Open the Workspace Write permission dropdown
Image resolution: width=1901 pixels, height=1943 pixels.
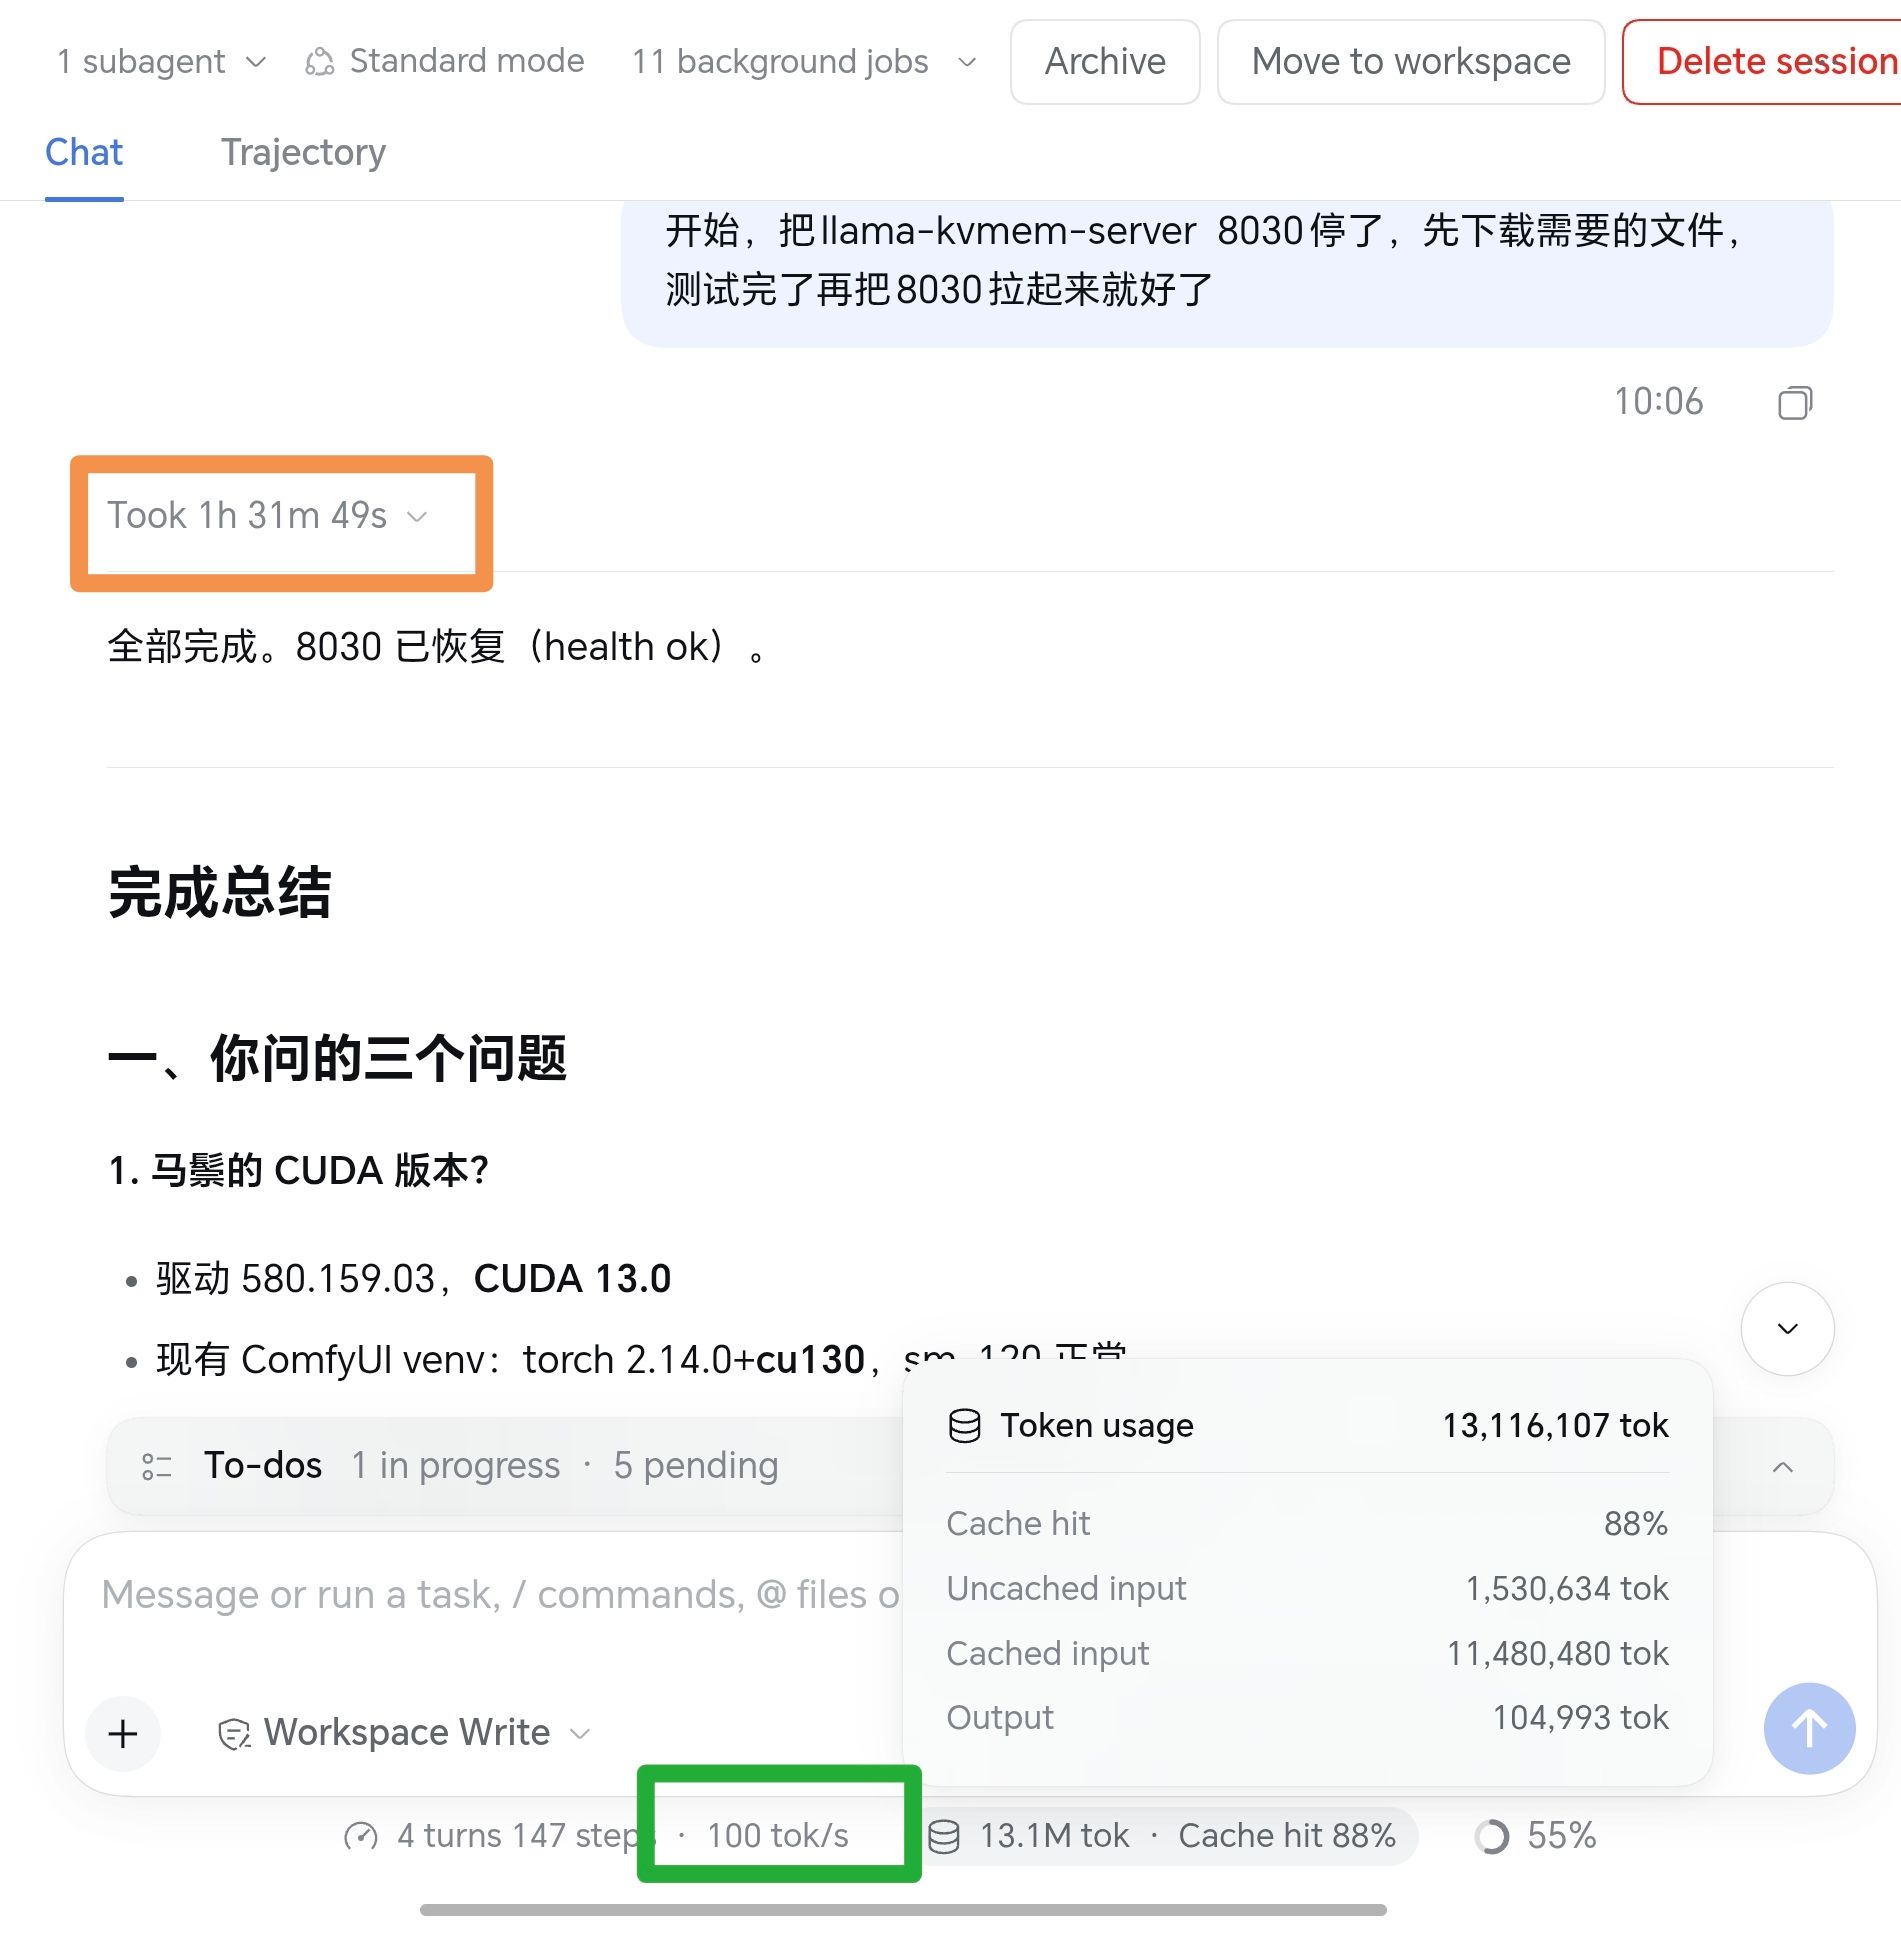point(405,1733)
